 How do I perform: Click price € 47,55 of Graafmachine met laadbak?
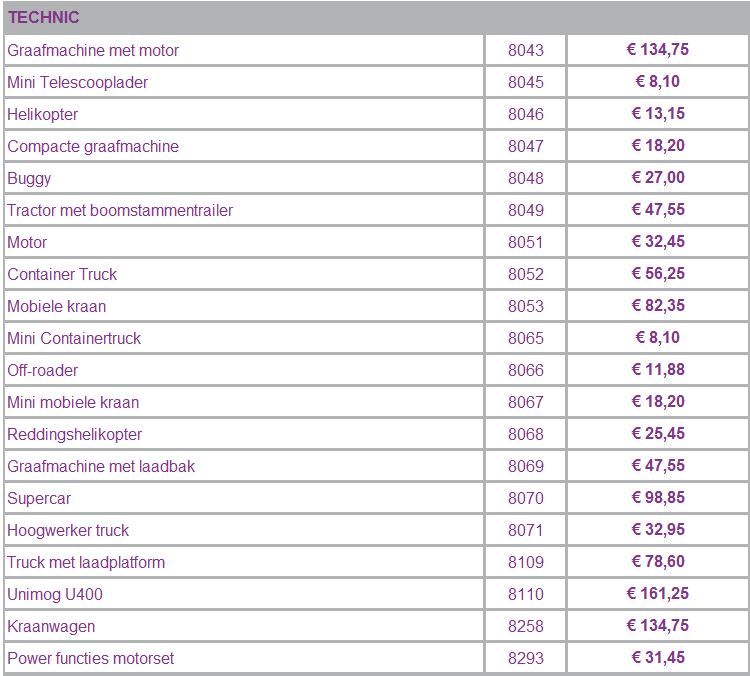[658, 466]
